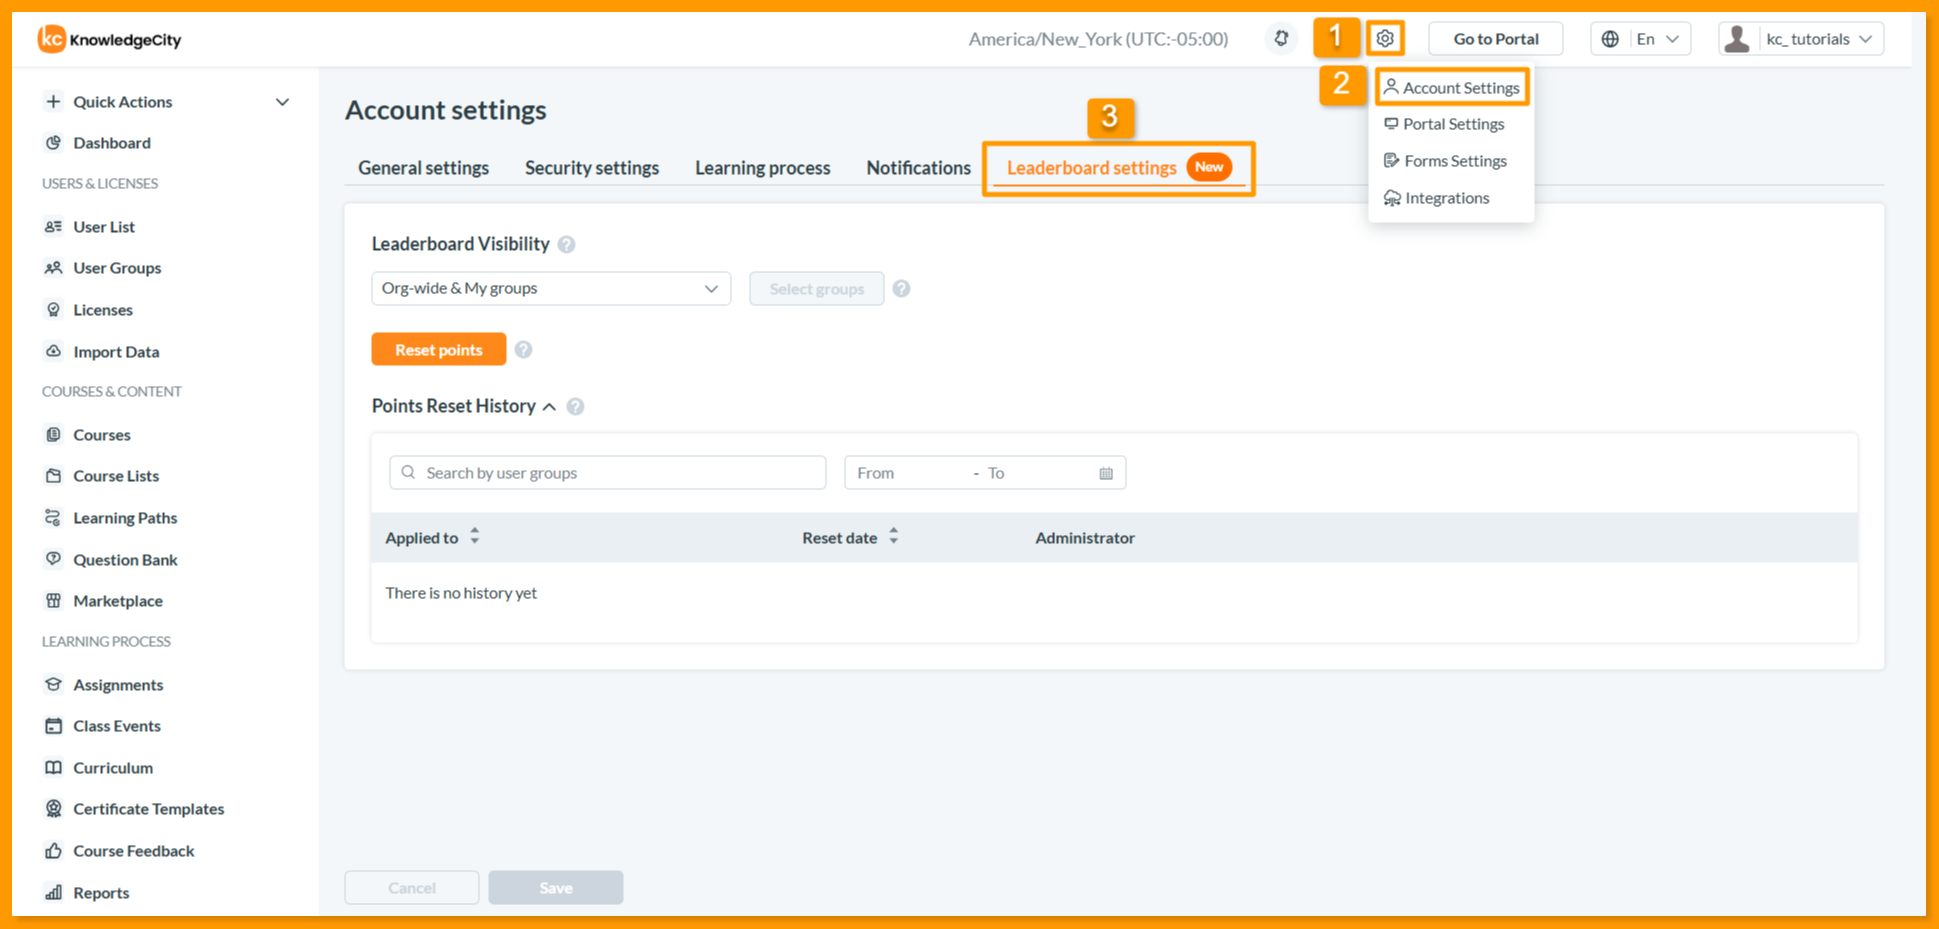Open help tooltip for Leaderboard Visibility
Viewport: 1939px width, 929px height.
pyautogui.click(x=567, y=245)
